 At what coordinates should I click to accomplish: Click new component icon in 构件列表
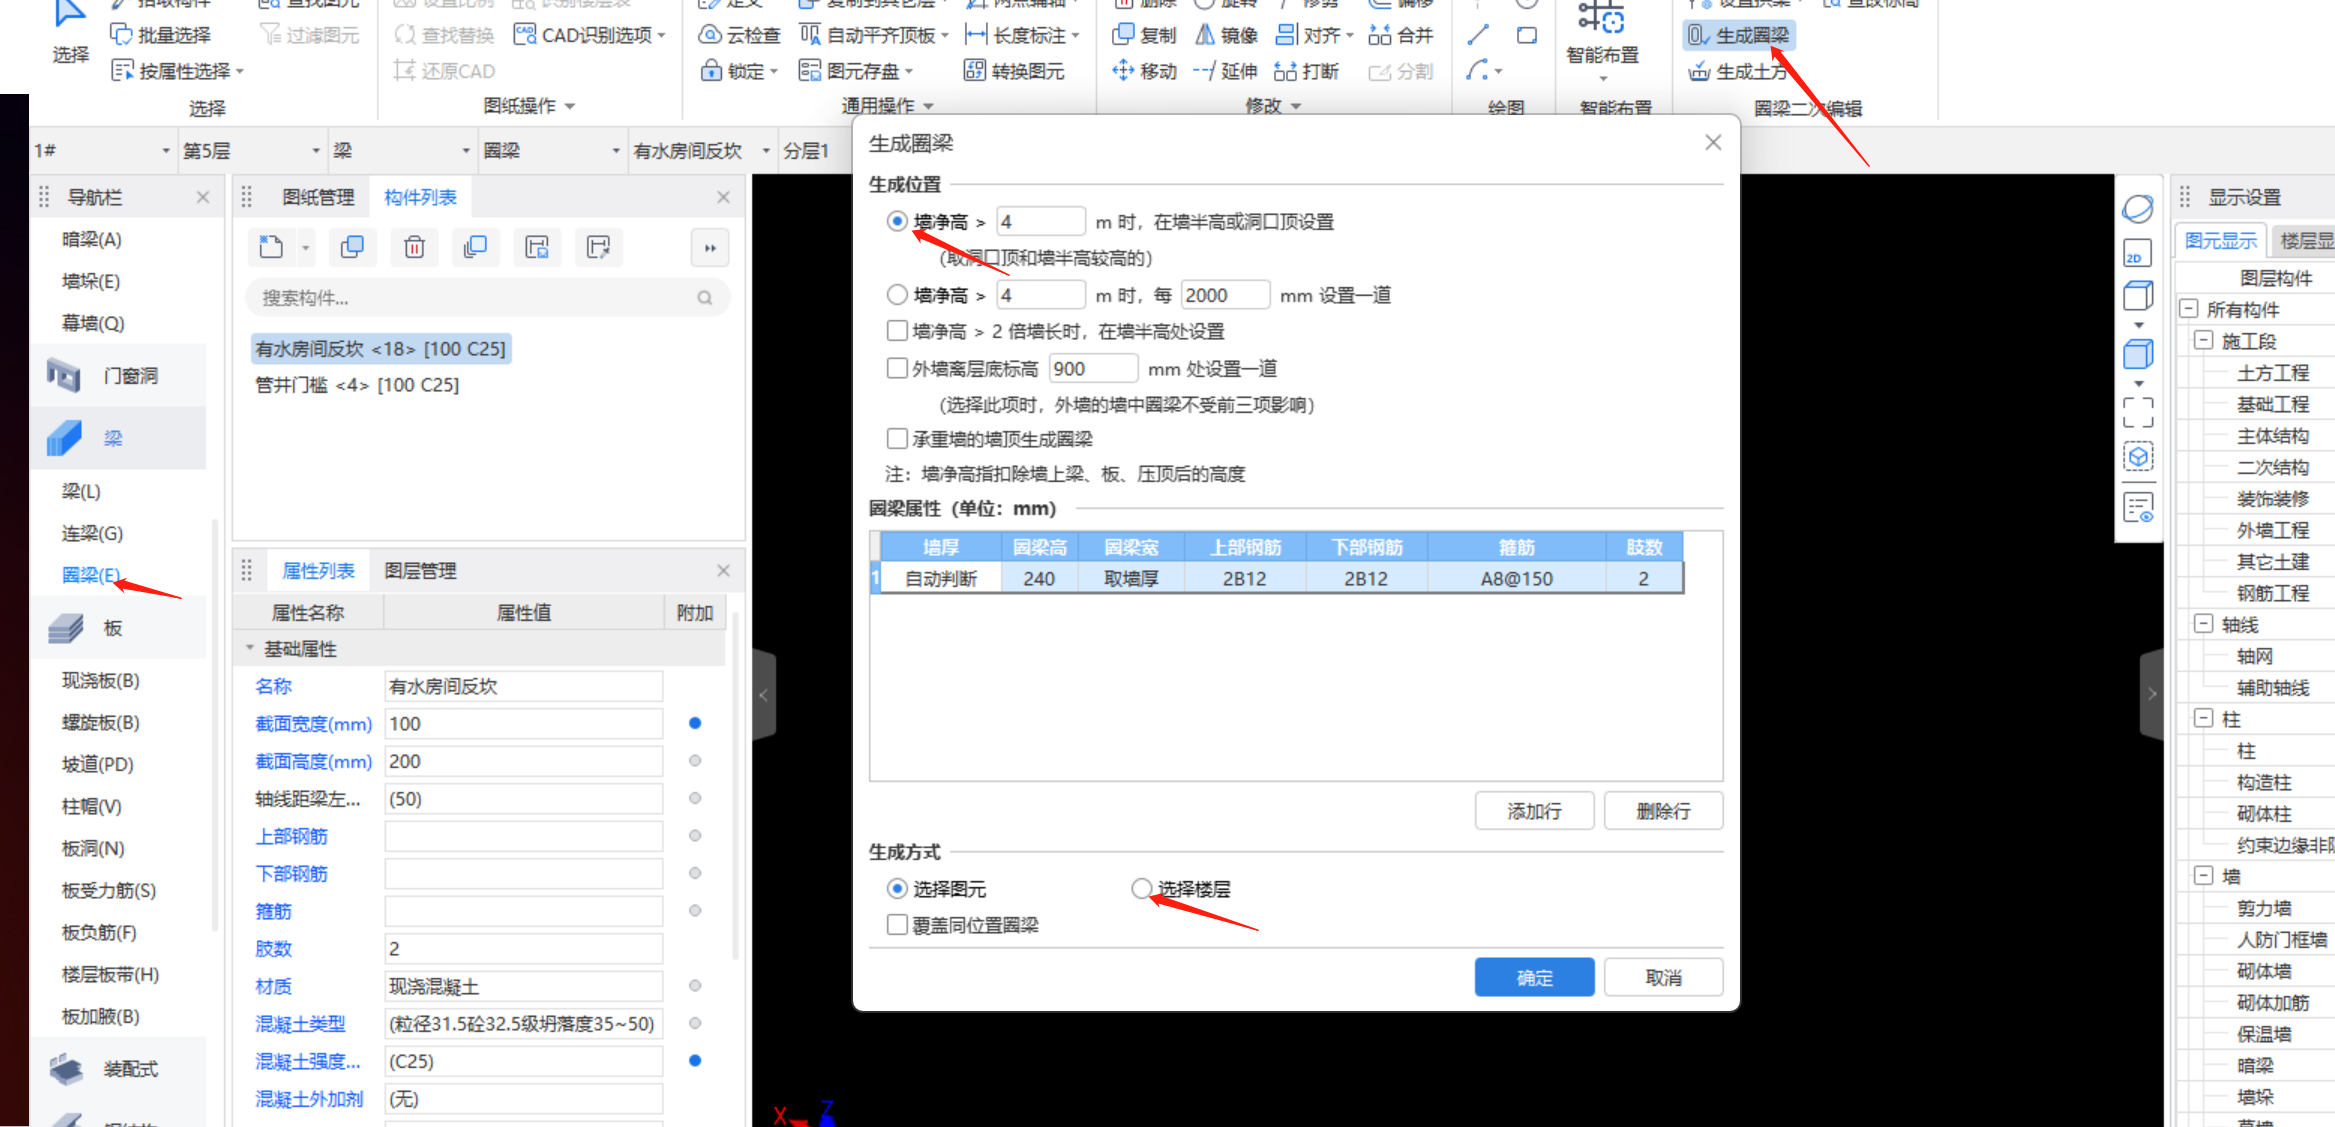272,247
